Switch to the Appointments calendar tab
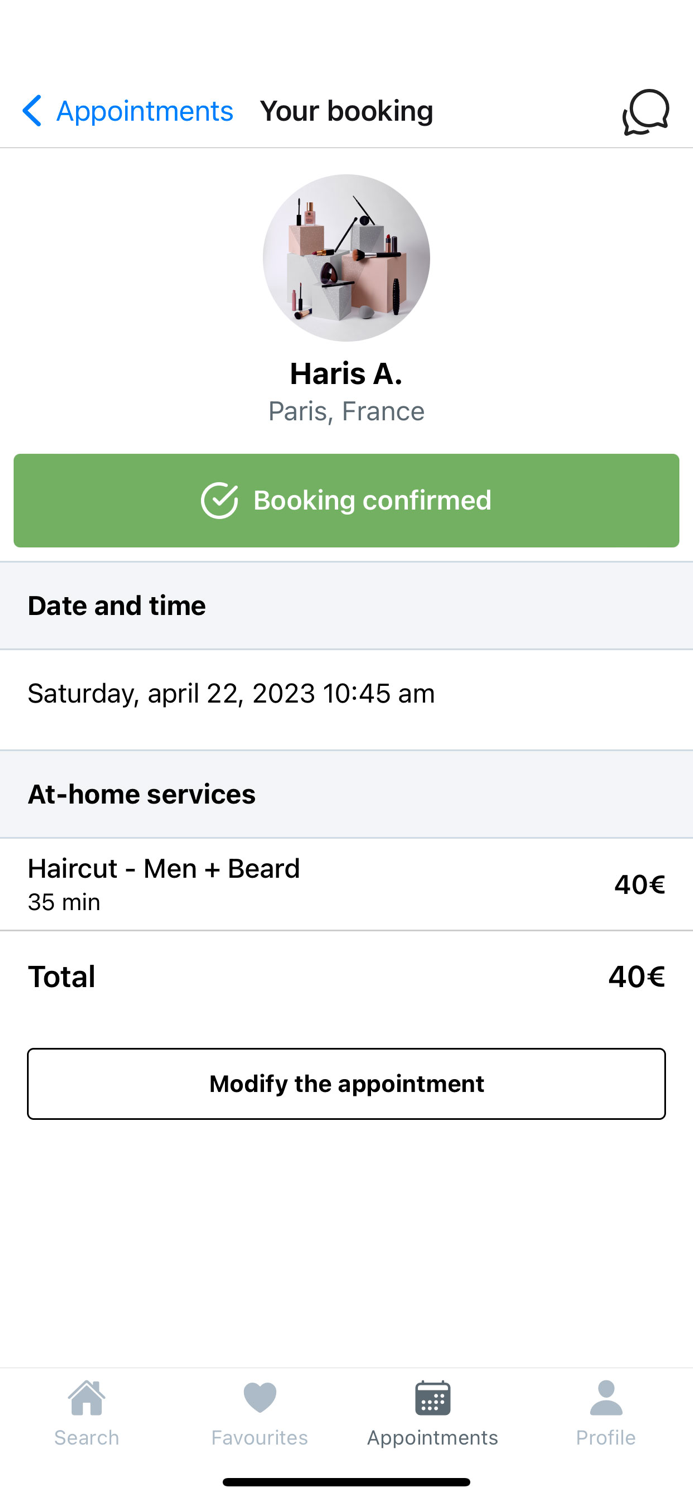Viewport: 693px width, 1500px height. click(432, 1398)
